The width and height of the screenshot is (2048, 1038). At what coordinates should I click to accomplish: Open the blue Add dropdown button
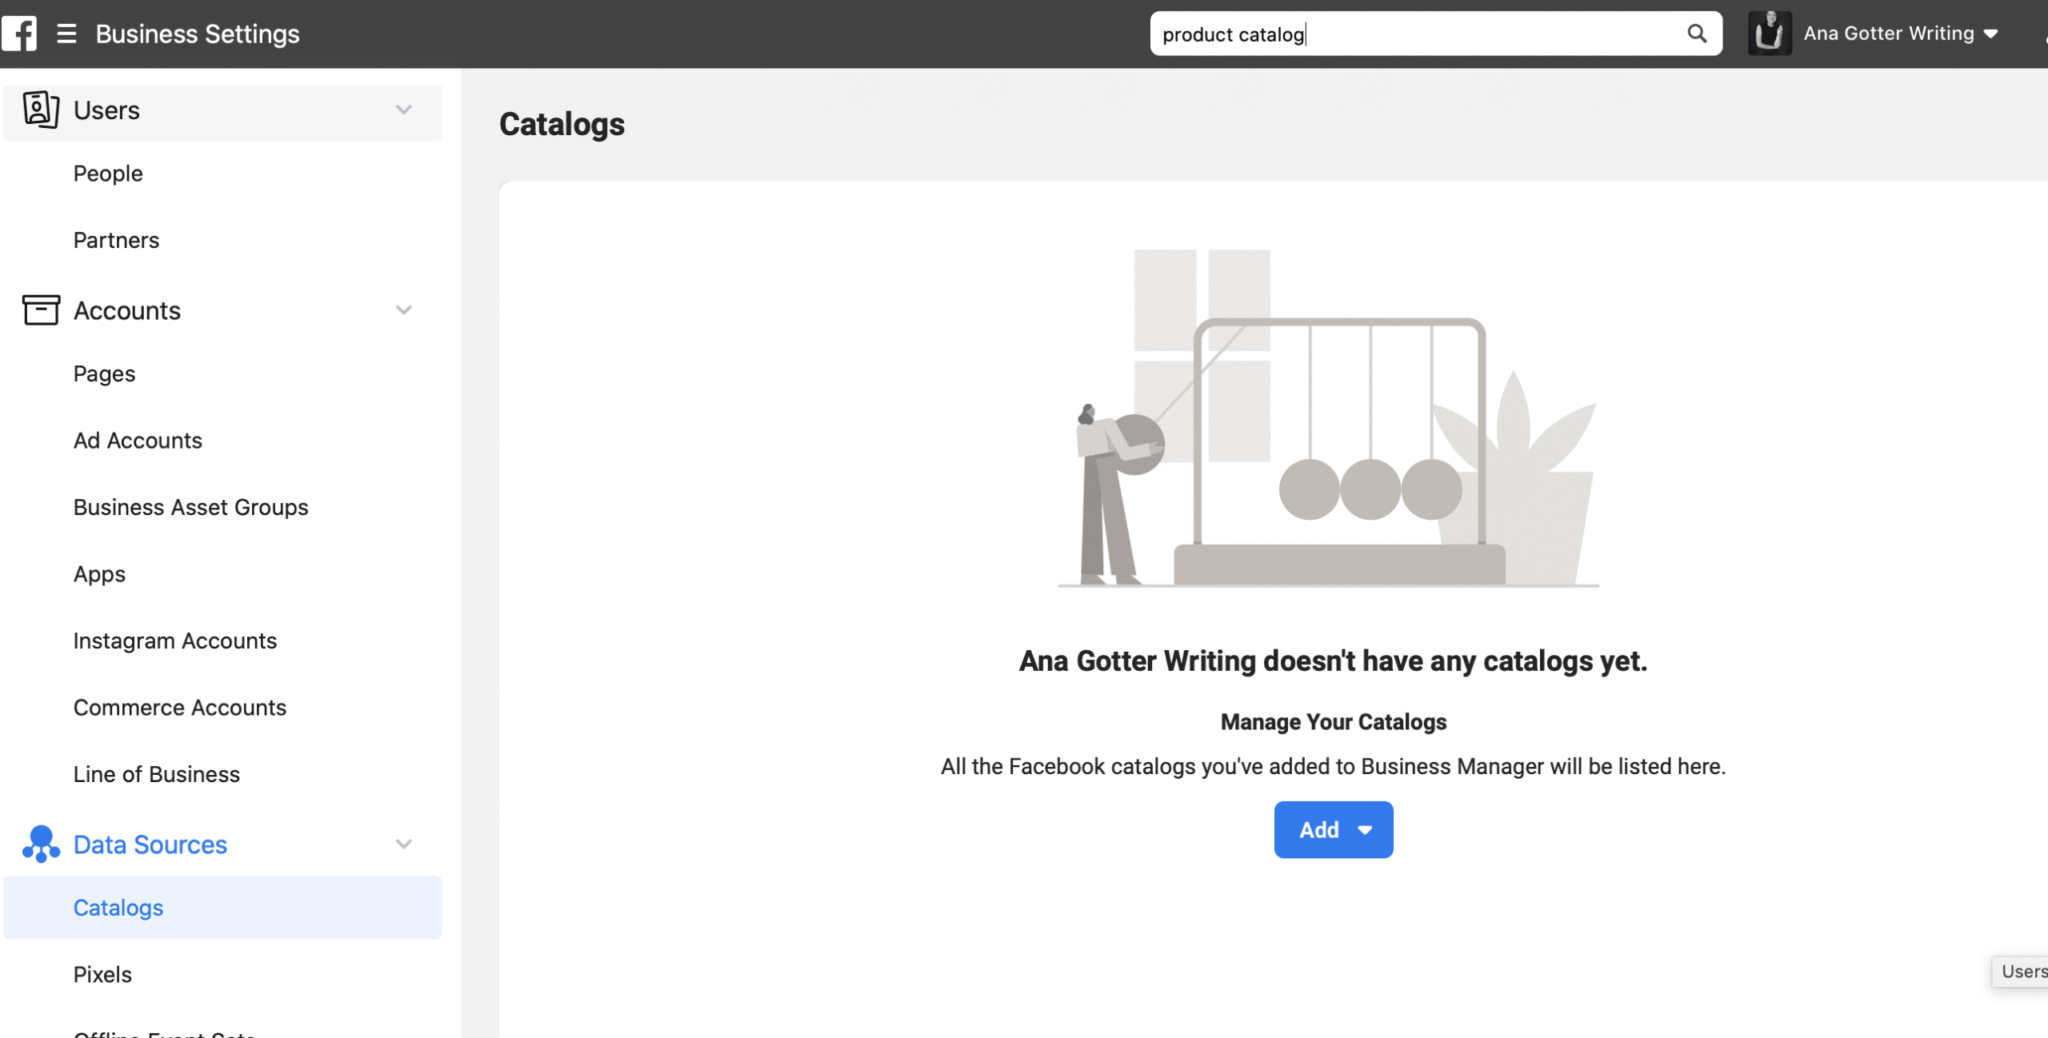(1333, 829)
